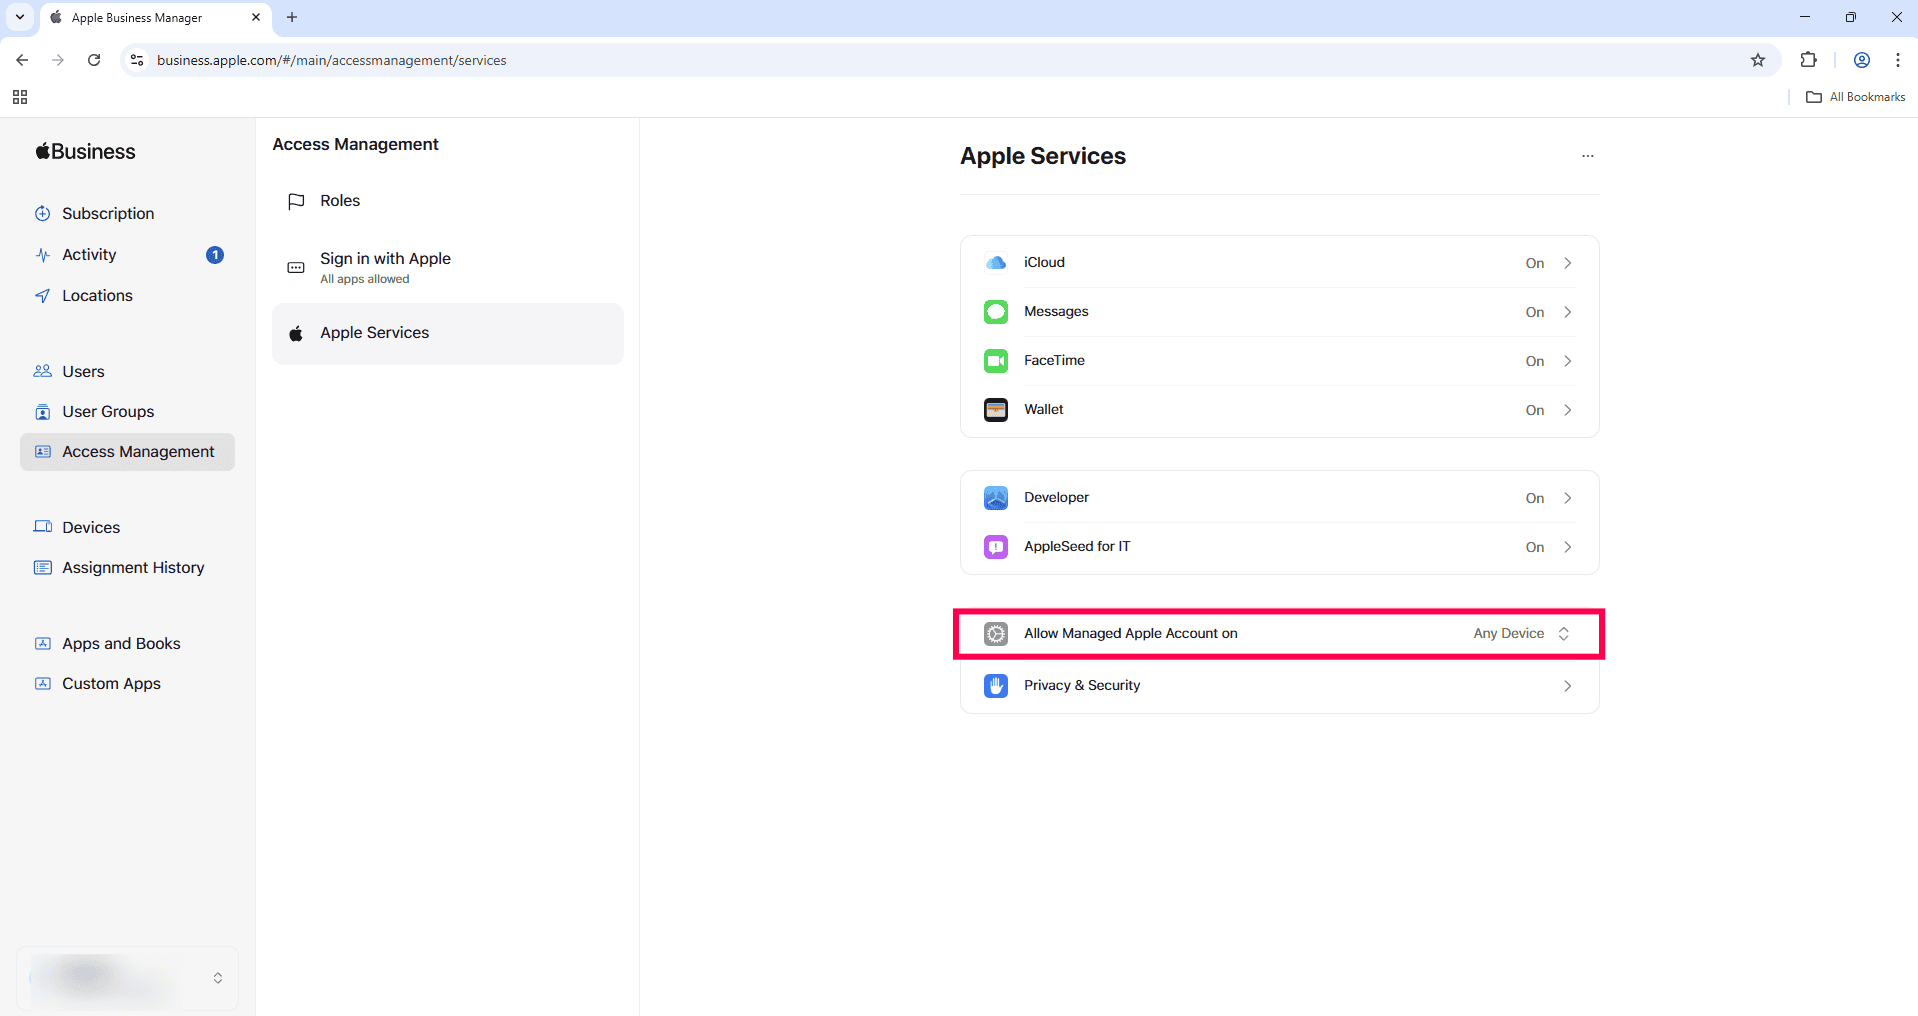
Task: Select Access Management in the sidebar
Action: click(128, 452)
